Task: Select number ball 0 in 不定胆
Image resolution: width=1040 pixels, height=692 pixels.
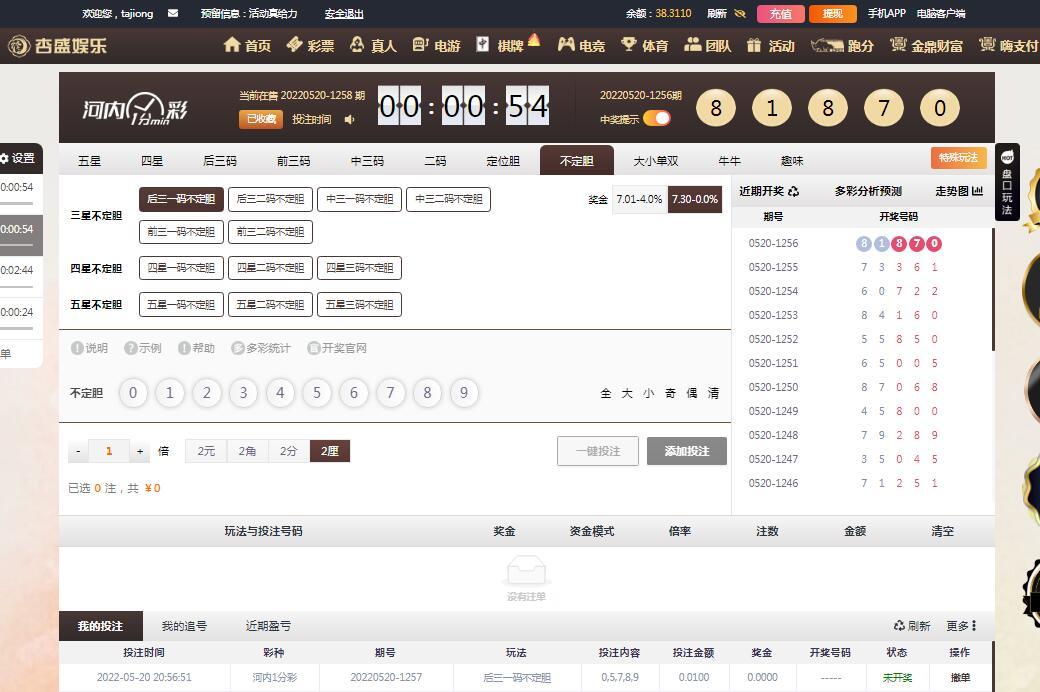Action: tap(133, 393)
